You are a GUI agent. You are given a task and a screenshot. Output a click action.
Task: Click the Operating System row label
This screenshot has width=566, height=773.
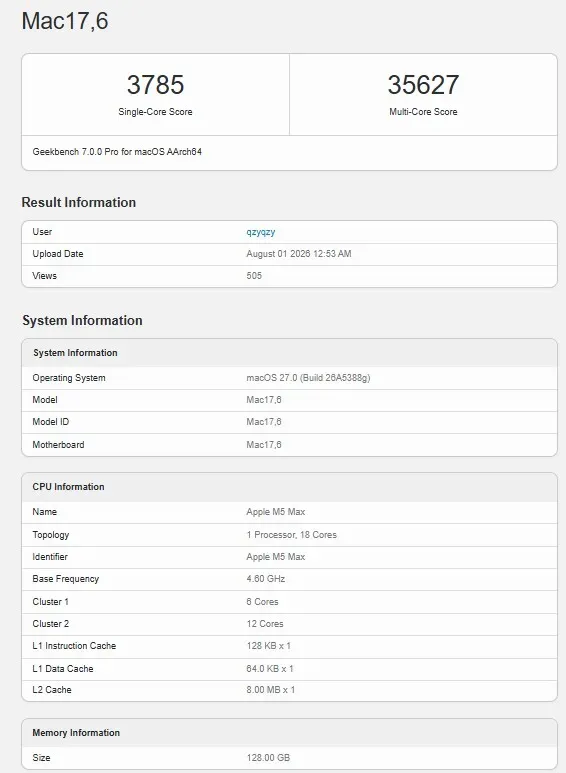pos(69,378)
